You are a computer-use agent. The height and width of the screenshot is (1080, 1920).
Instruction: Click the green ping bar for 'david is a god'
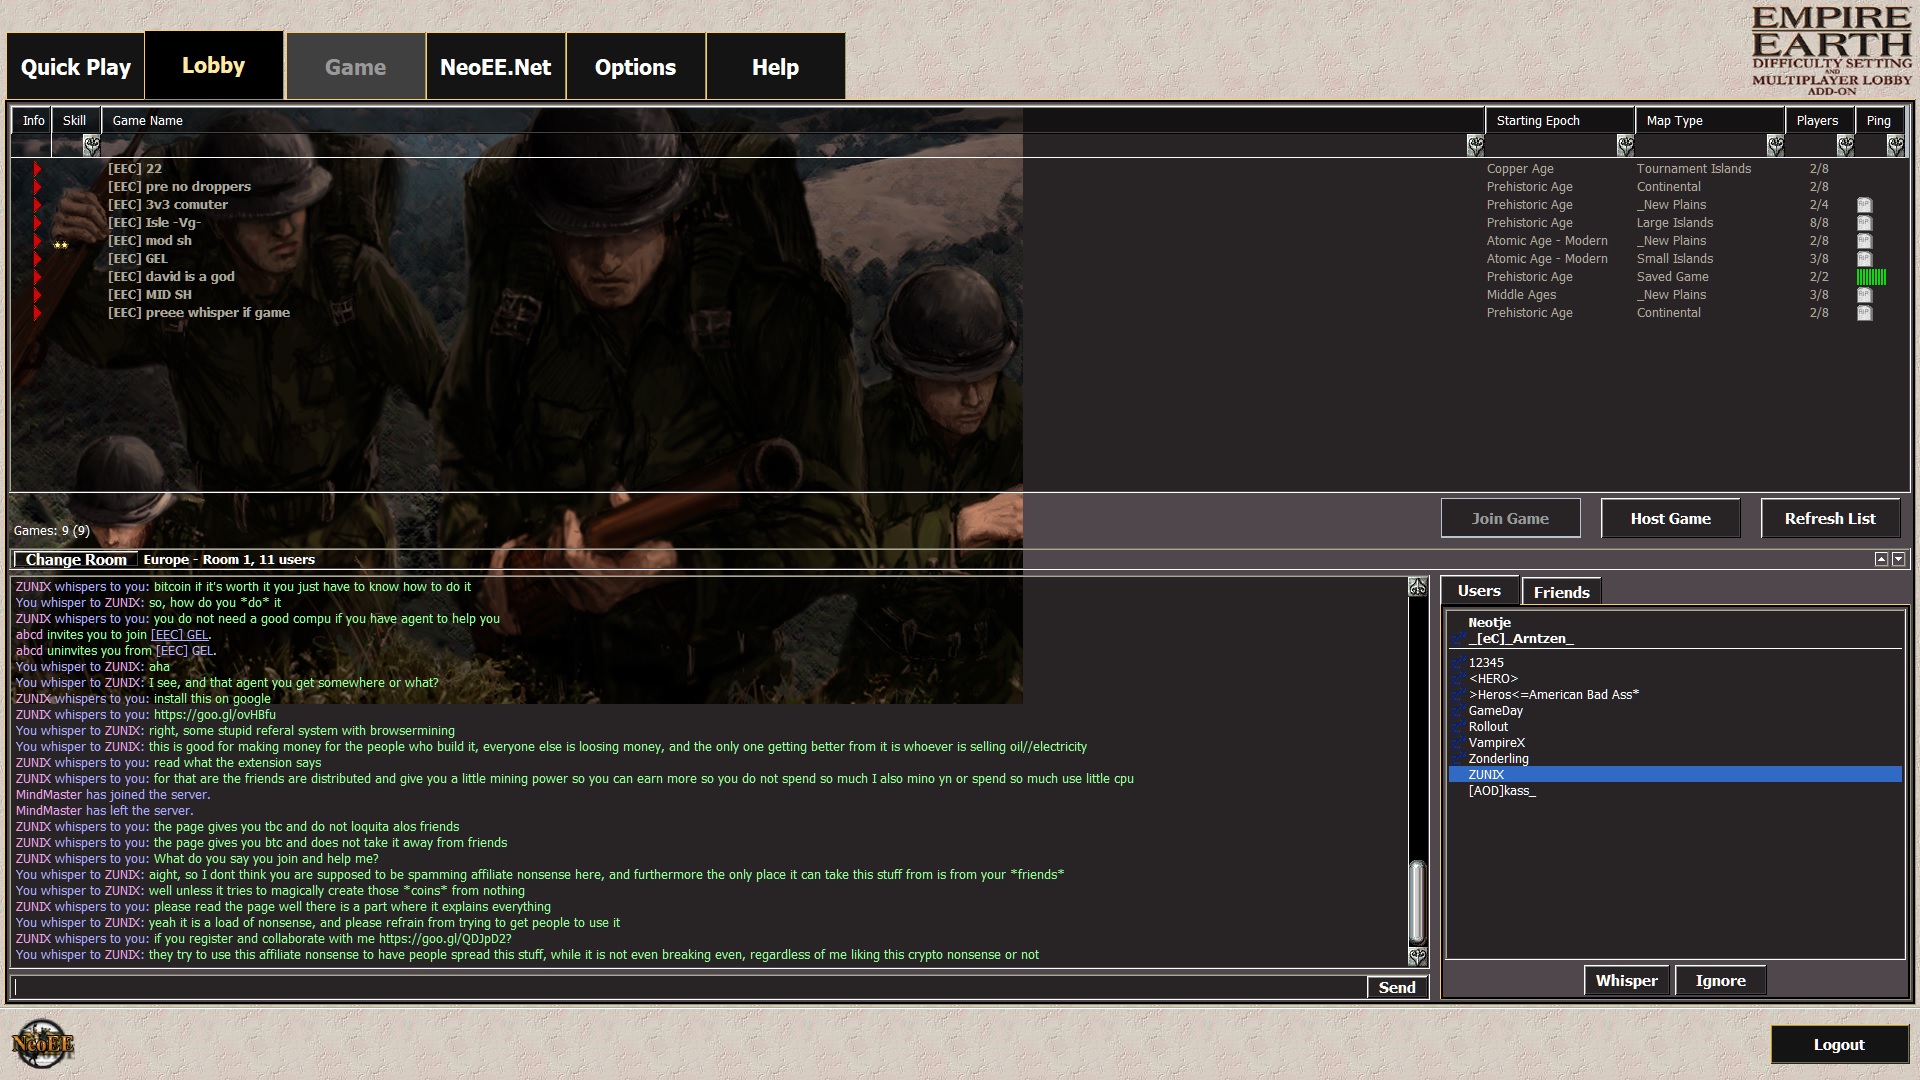click(x=1870, y=277)
